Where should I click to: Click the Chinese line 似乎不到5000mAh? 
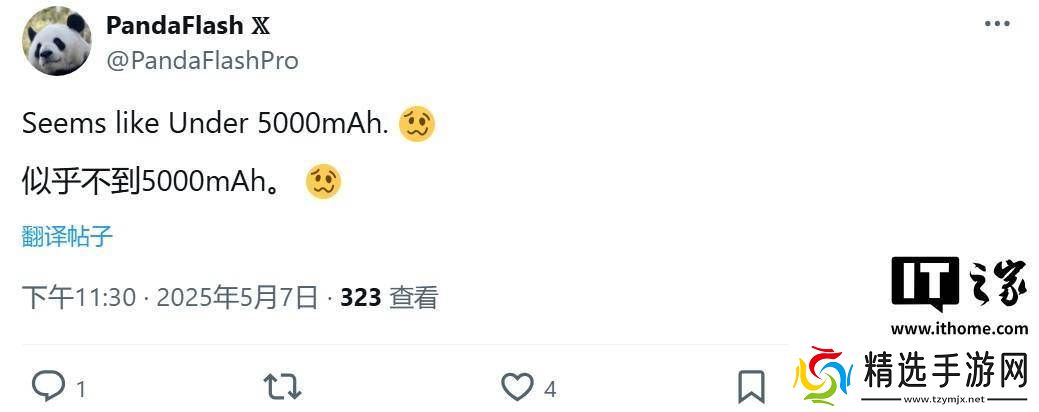tap(150, 182)
